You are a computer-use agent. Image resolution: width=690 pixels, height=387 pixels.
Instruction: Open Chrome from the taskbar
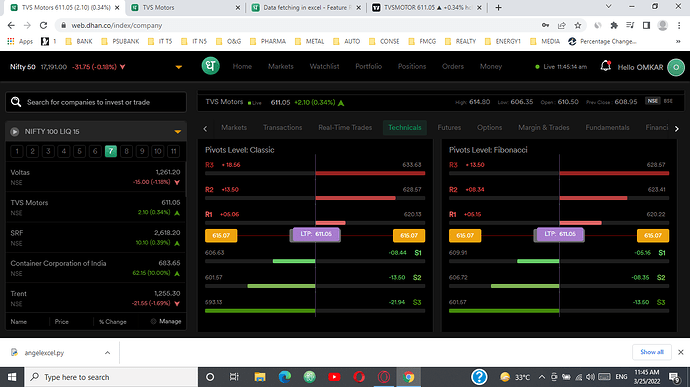pos(408,377)
